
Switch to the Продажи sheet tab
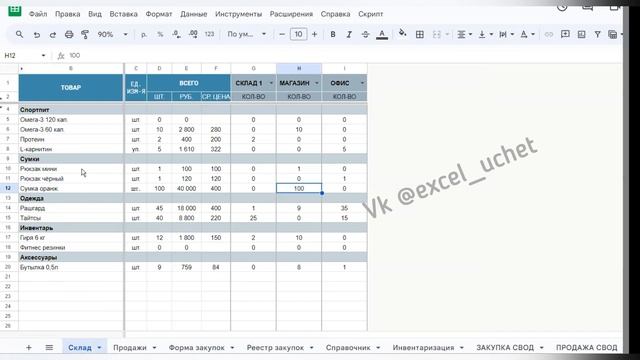(130, 348)
